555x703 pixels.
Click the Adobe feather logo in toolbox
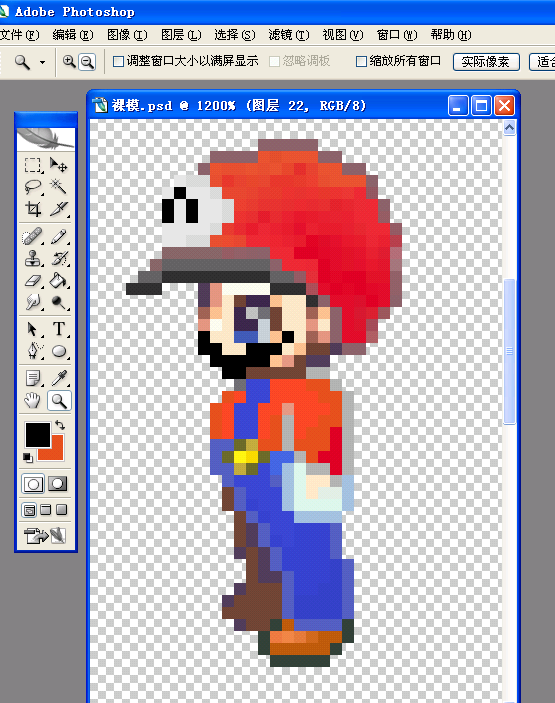46,139
